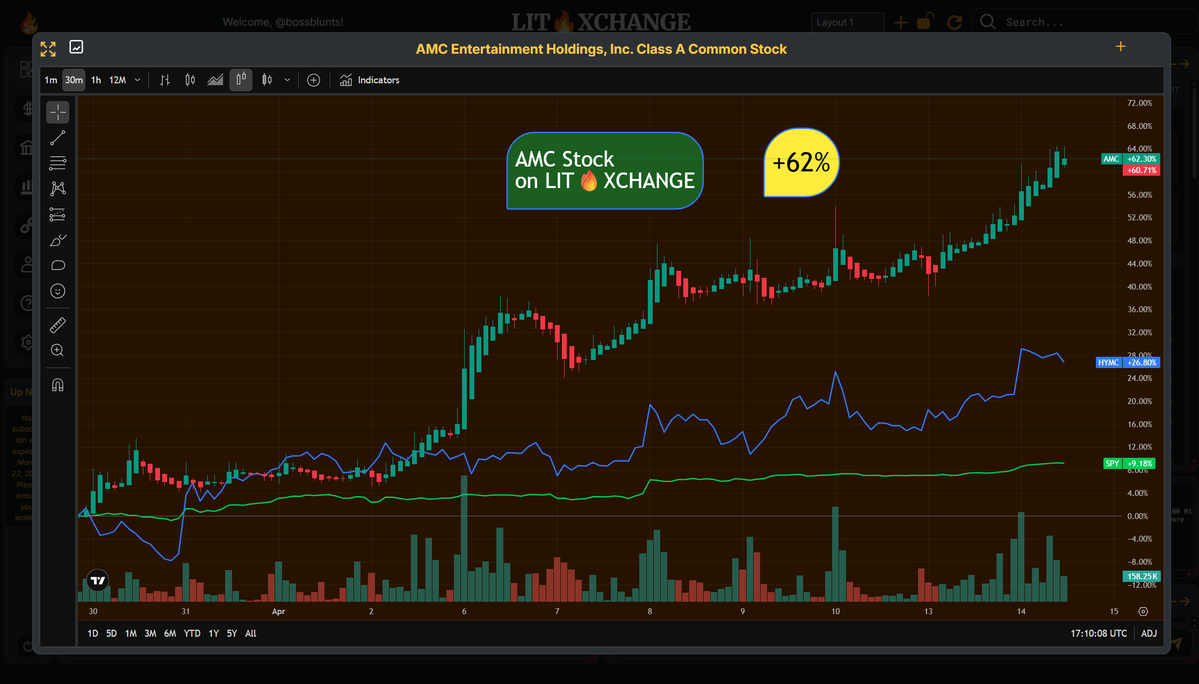Viewport: 1199px width, 684px height.
Task: Open the emoji icons tool
Action: tap(57, 291)
